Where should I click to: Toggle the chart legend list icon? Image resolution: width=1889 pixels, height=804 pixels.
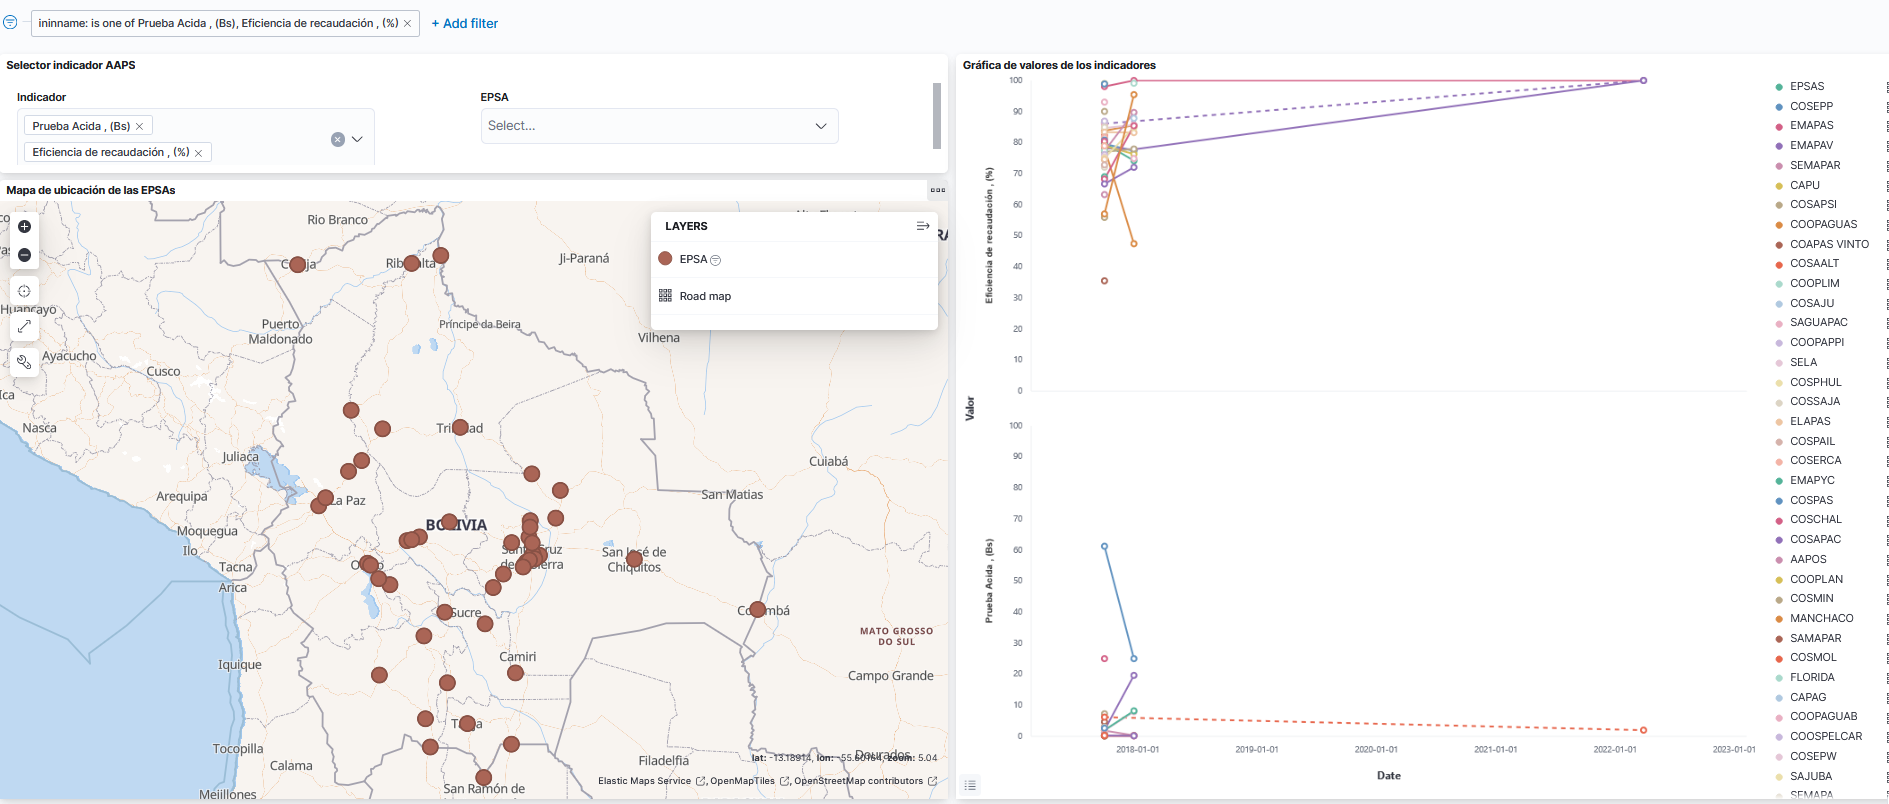click(x=969, y=785)
